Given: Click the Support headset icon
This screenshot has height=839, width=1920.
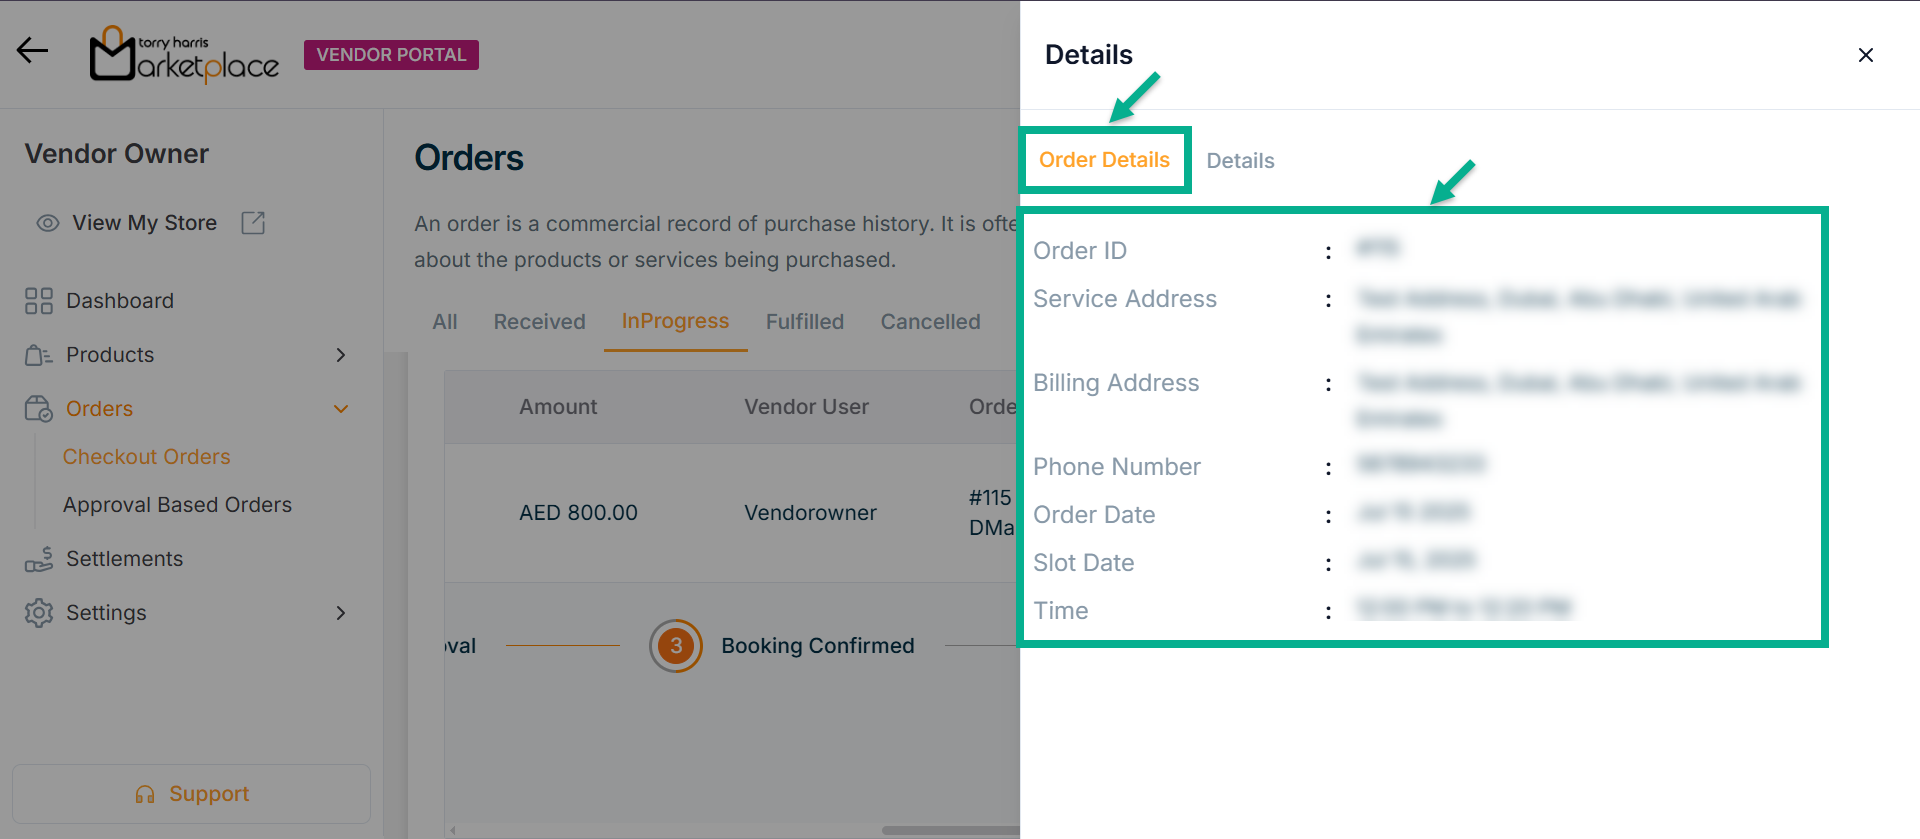Looking at the screenshot, I should (145, 794).
